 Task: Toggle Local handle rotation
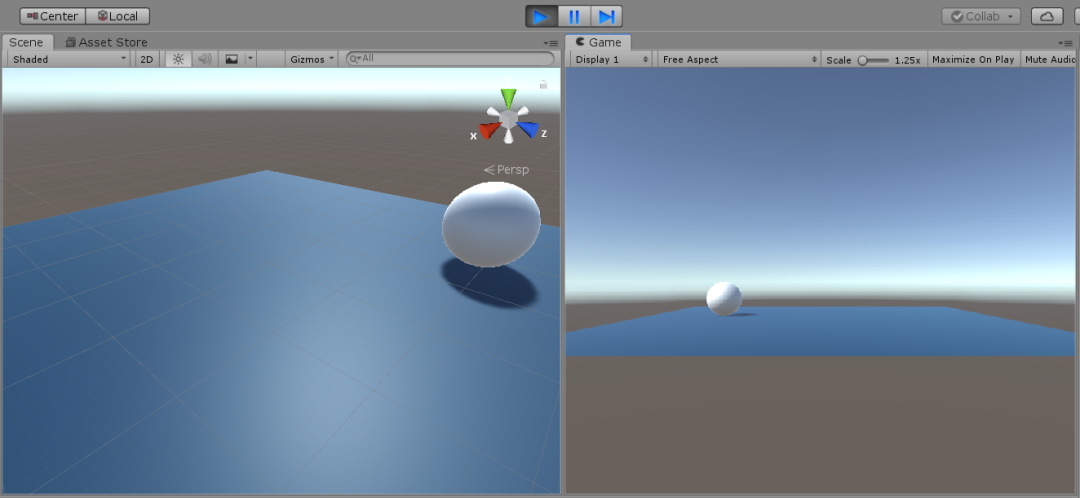click(x=117, y=16)
